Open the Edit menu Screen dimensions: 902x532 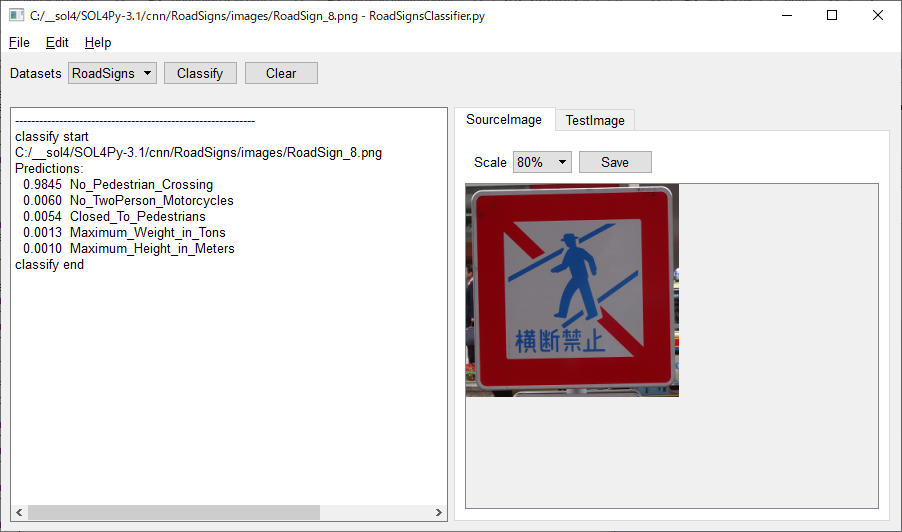57,43
